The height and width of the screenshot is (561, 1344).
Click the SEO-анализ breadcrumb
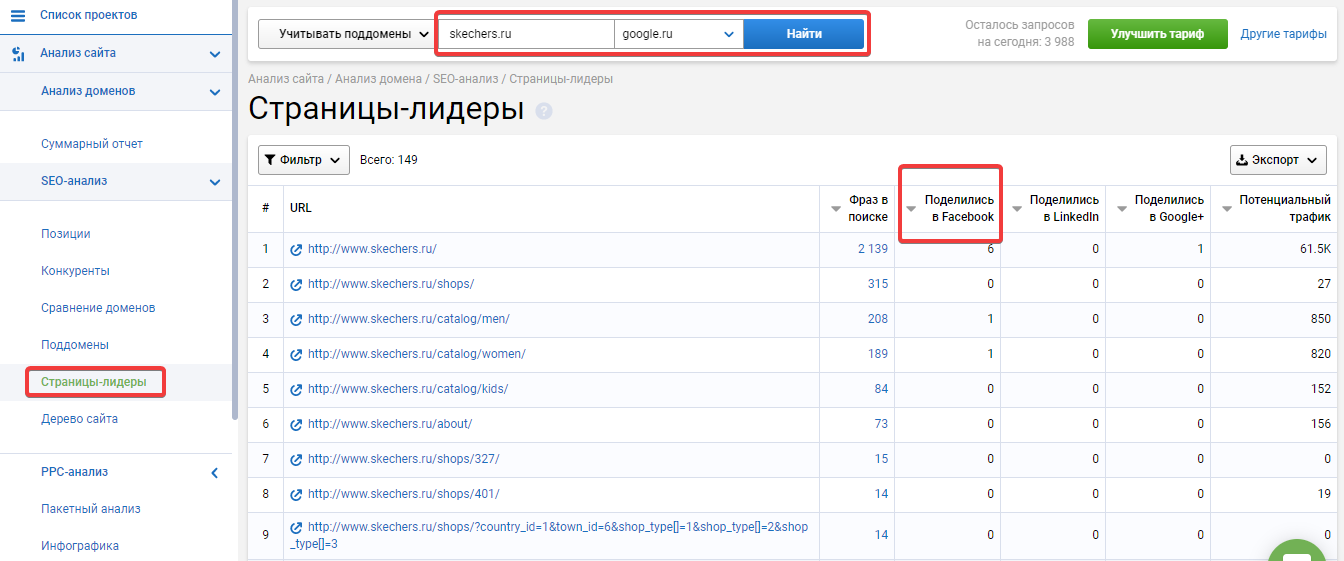pyautogui.click(x=465, y=78)
